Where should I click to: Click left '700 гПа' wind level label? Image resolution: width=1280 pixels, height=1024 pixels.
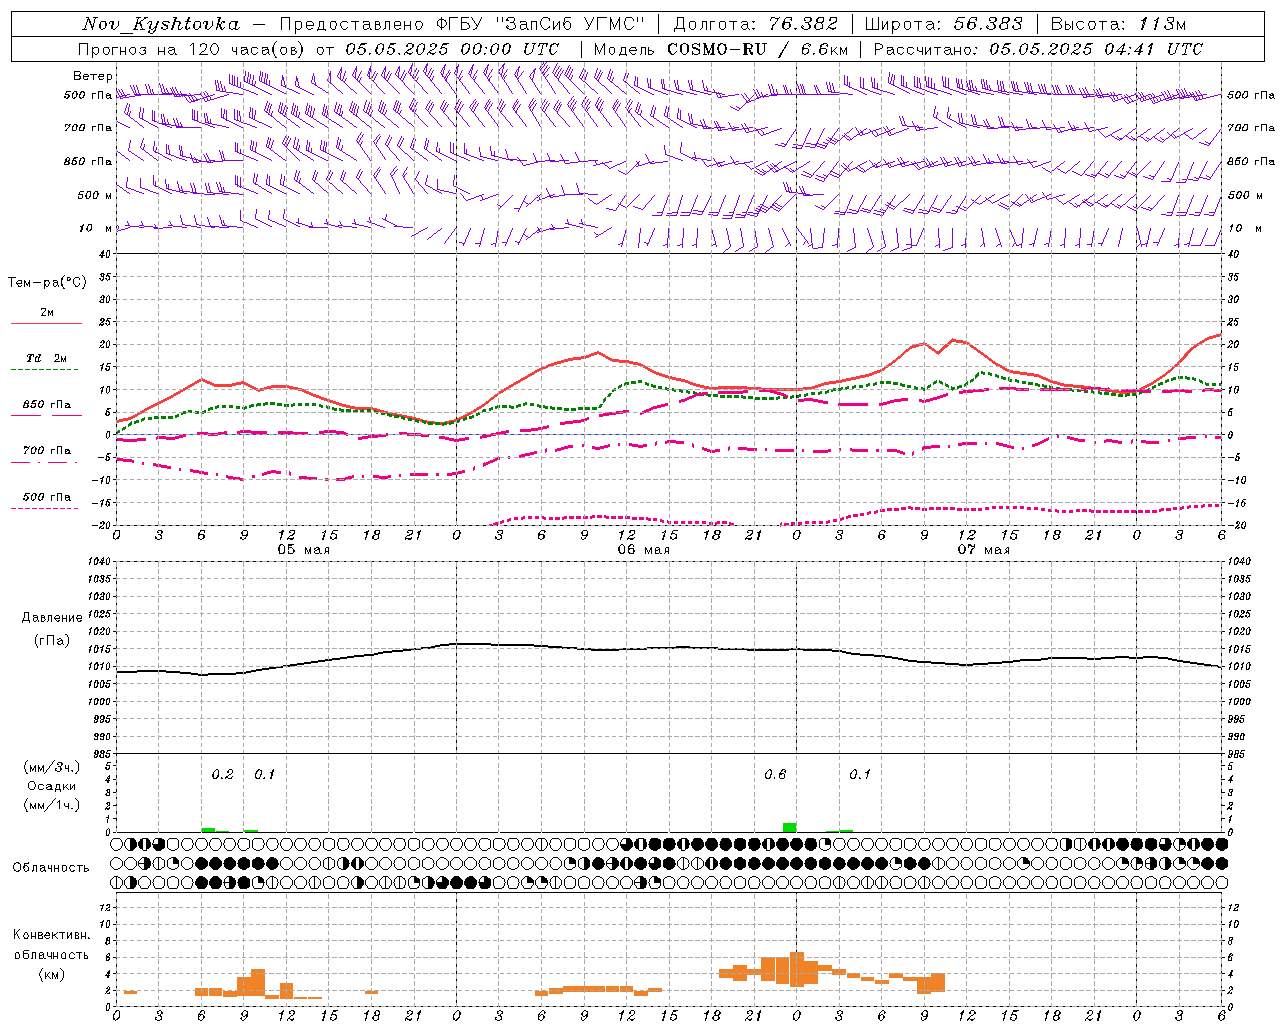[88, 128]
